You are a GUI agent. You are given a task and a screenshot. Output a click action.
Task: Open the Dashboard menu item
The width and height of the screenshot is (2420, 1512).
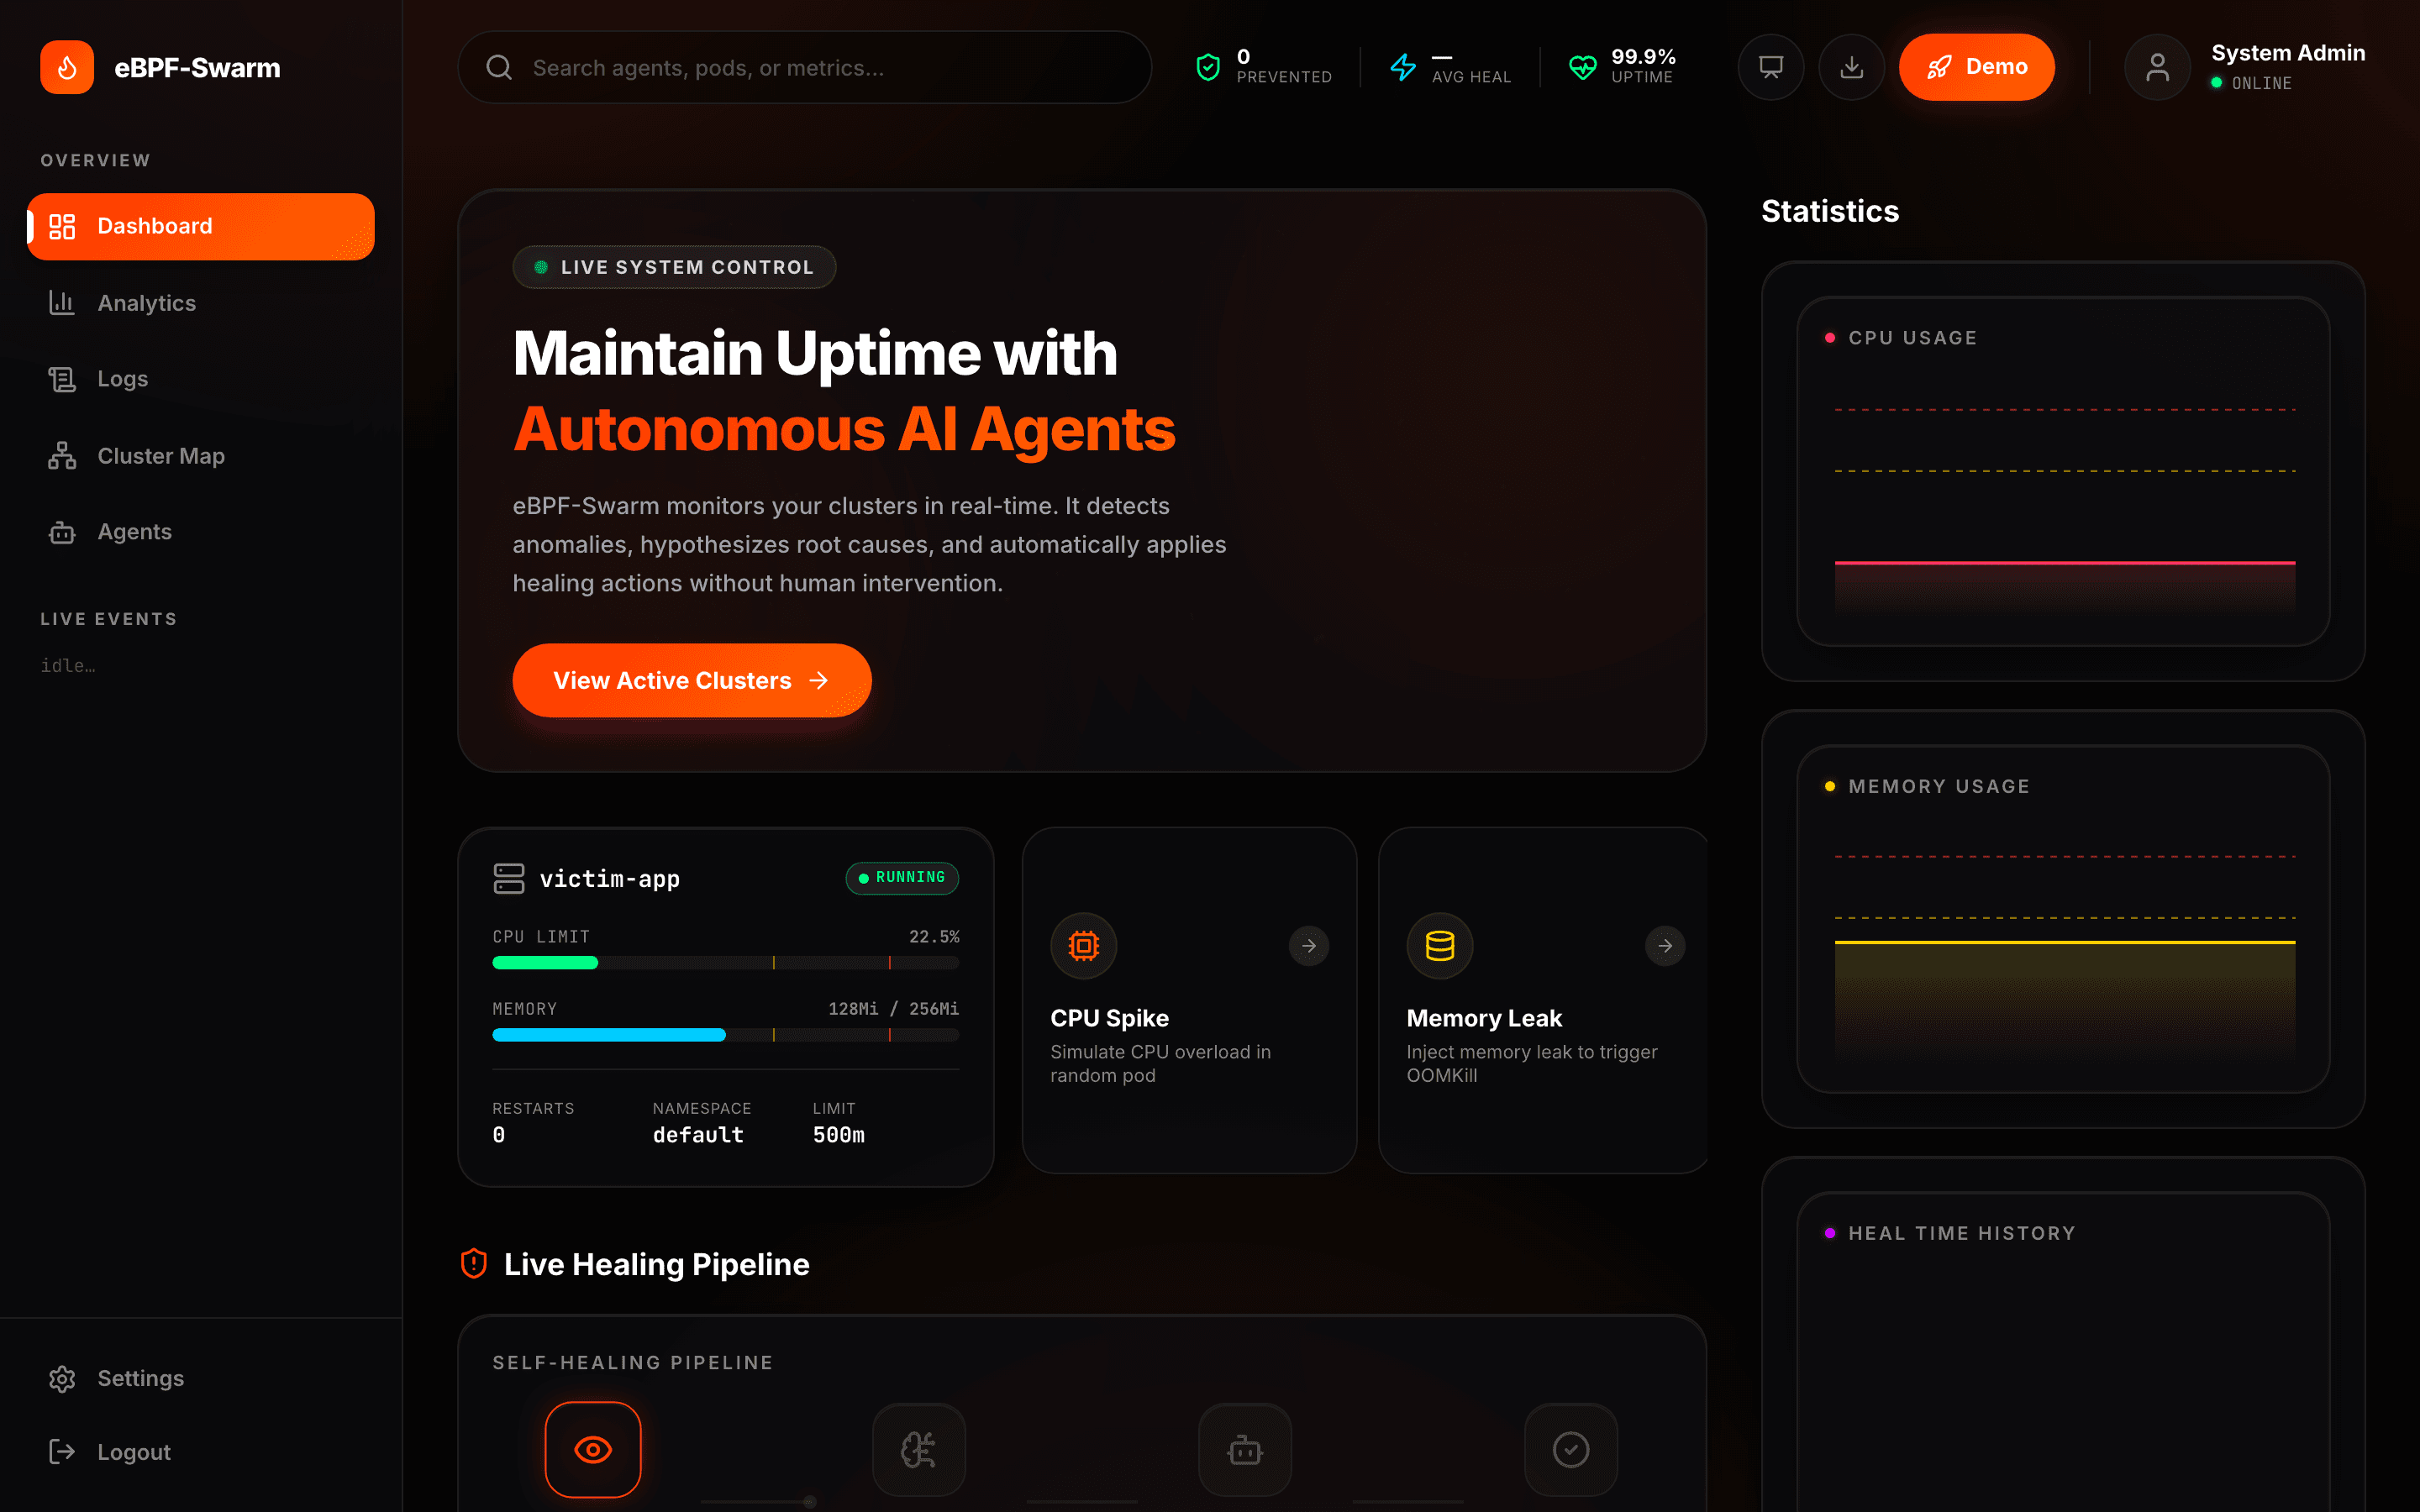coord(201,226)
